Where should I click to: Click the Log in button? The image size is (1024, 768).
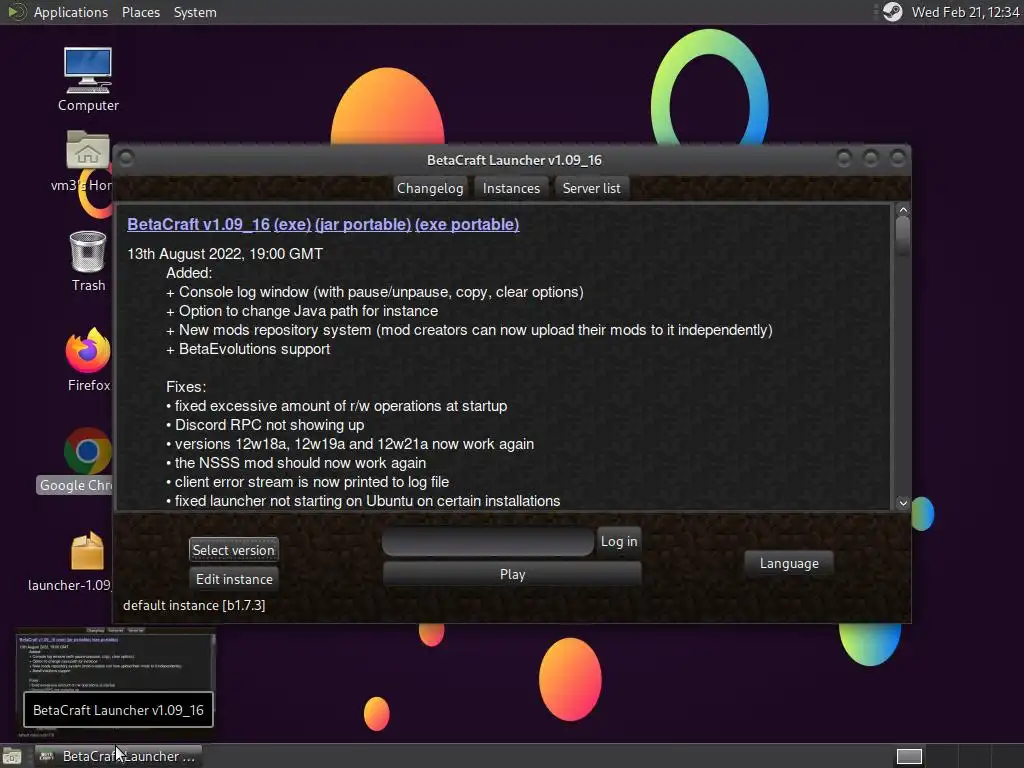click(619, 541)
